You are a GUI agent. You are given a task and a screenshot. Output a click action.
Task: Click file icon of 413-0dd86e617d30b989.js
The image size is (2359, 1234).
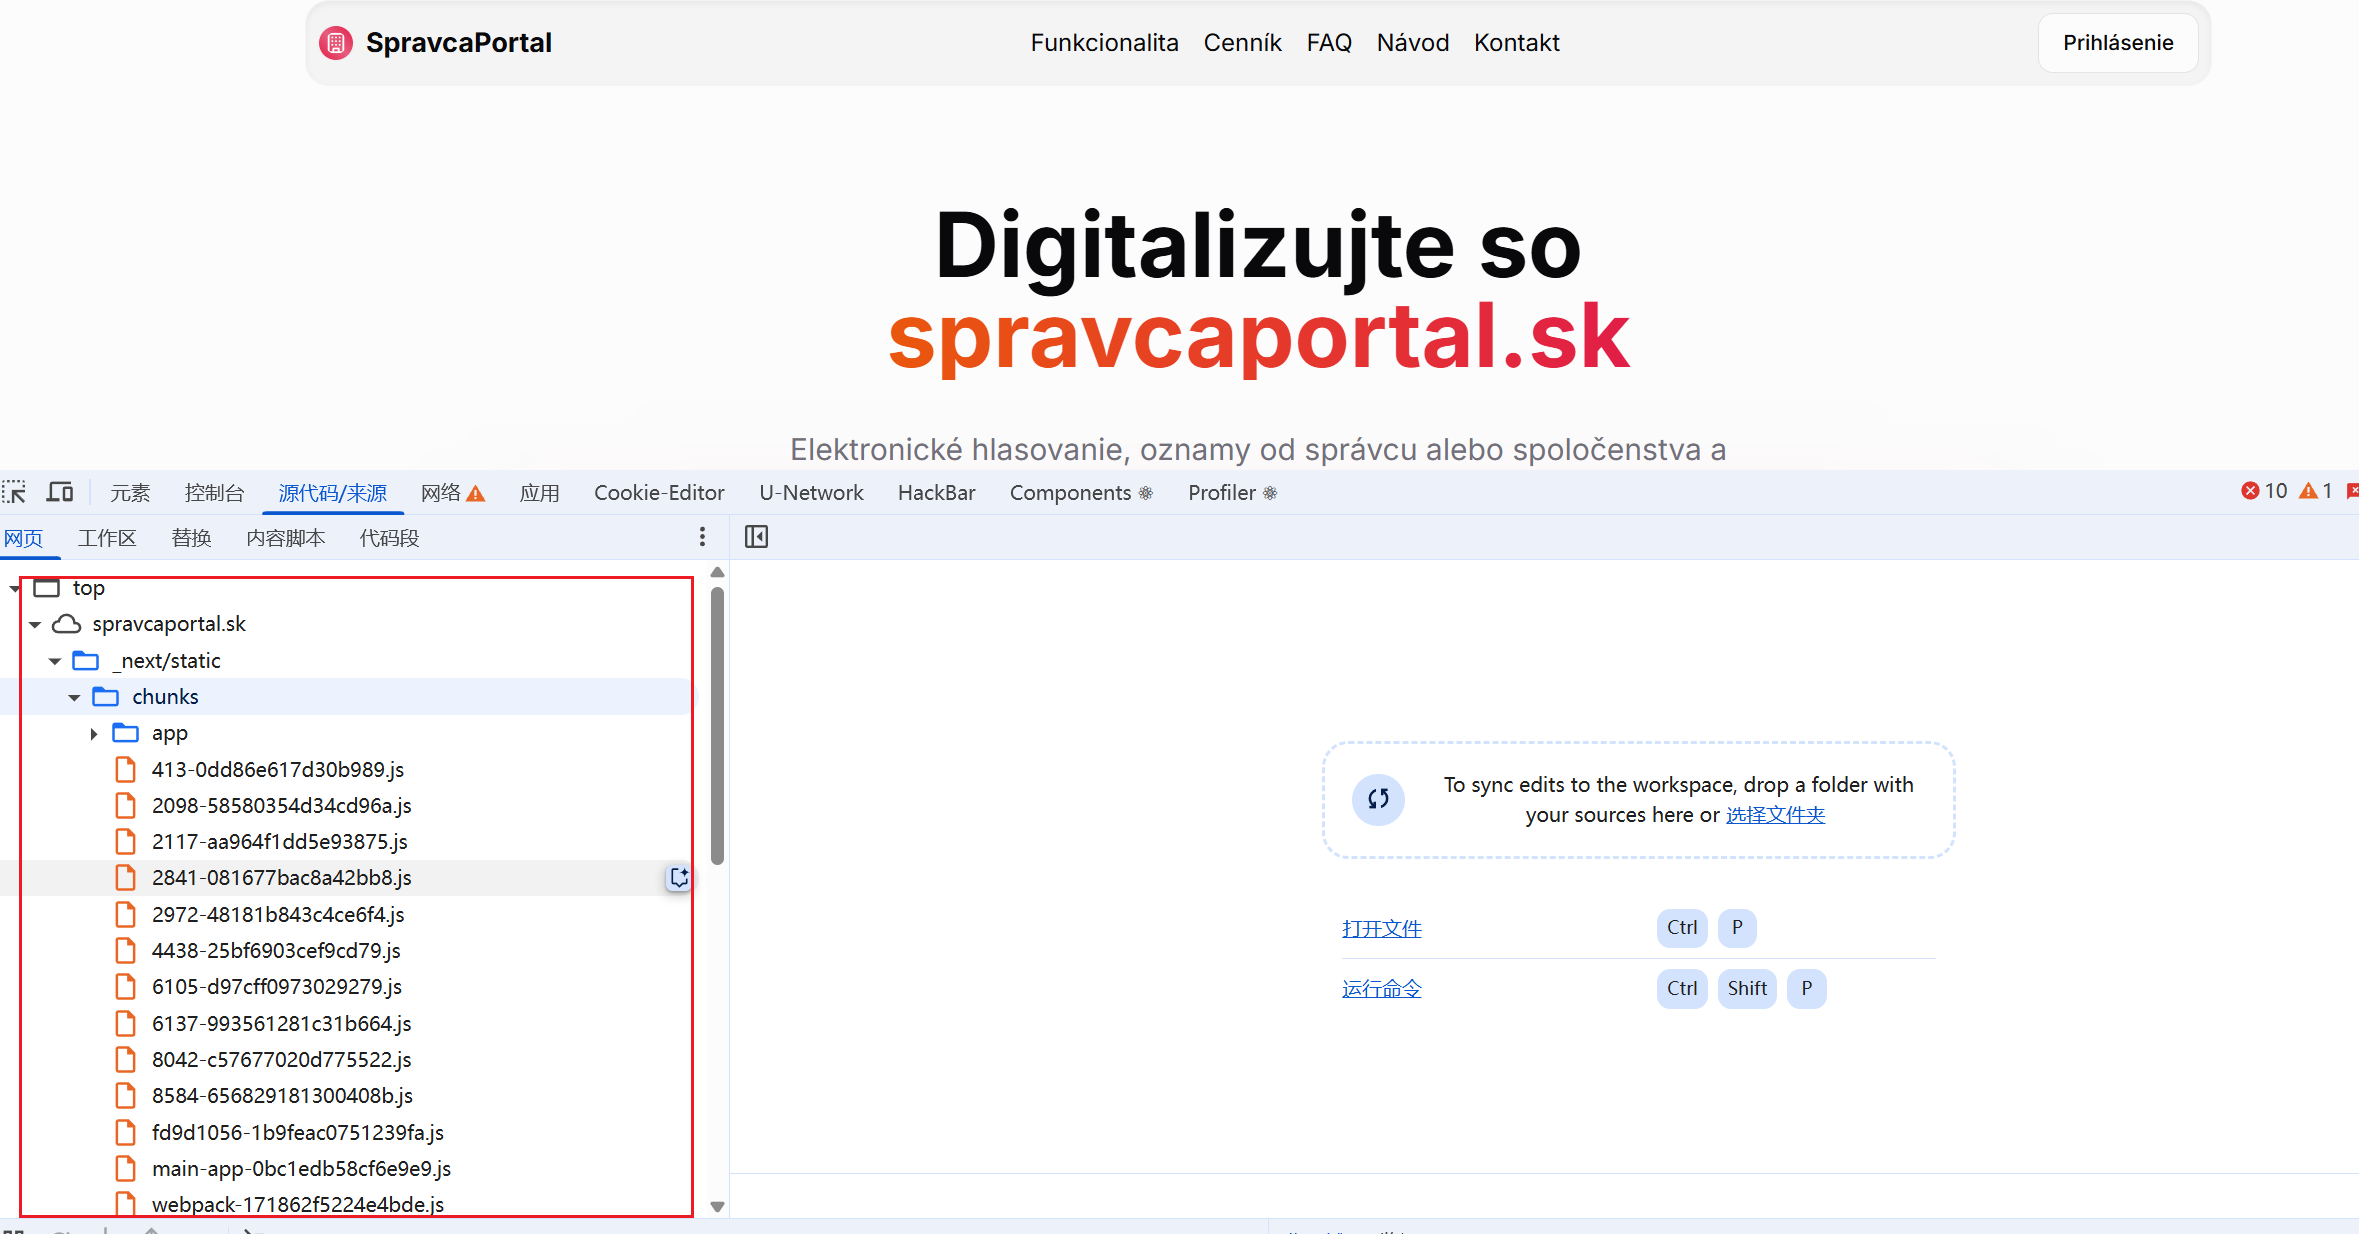pos(125,769)
